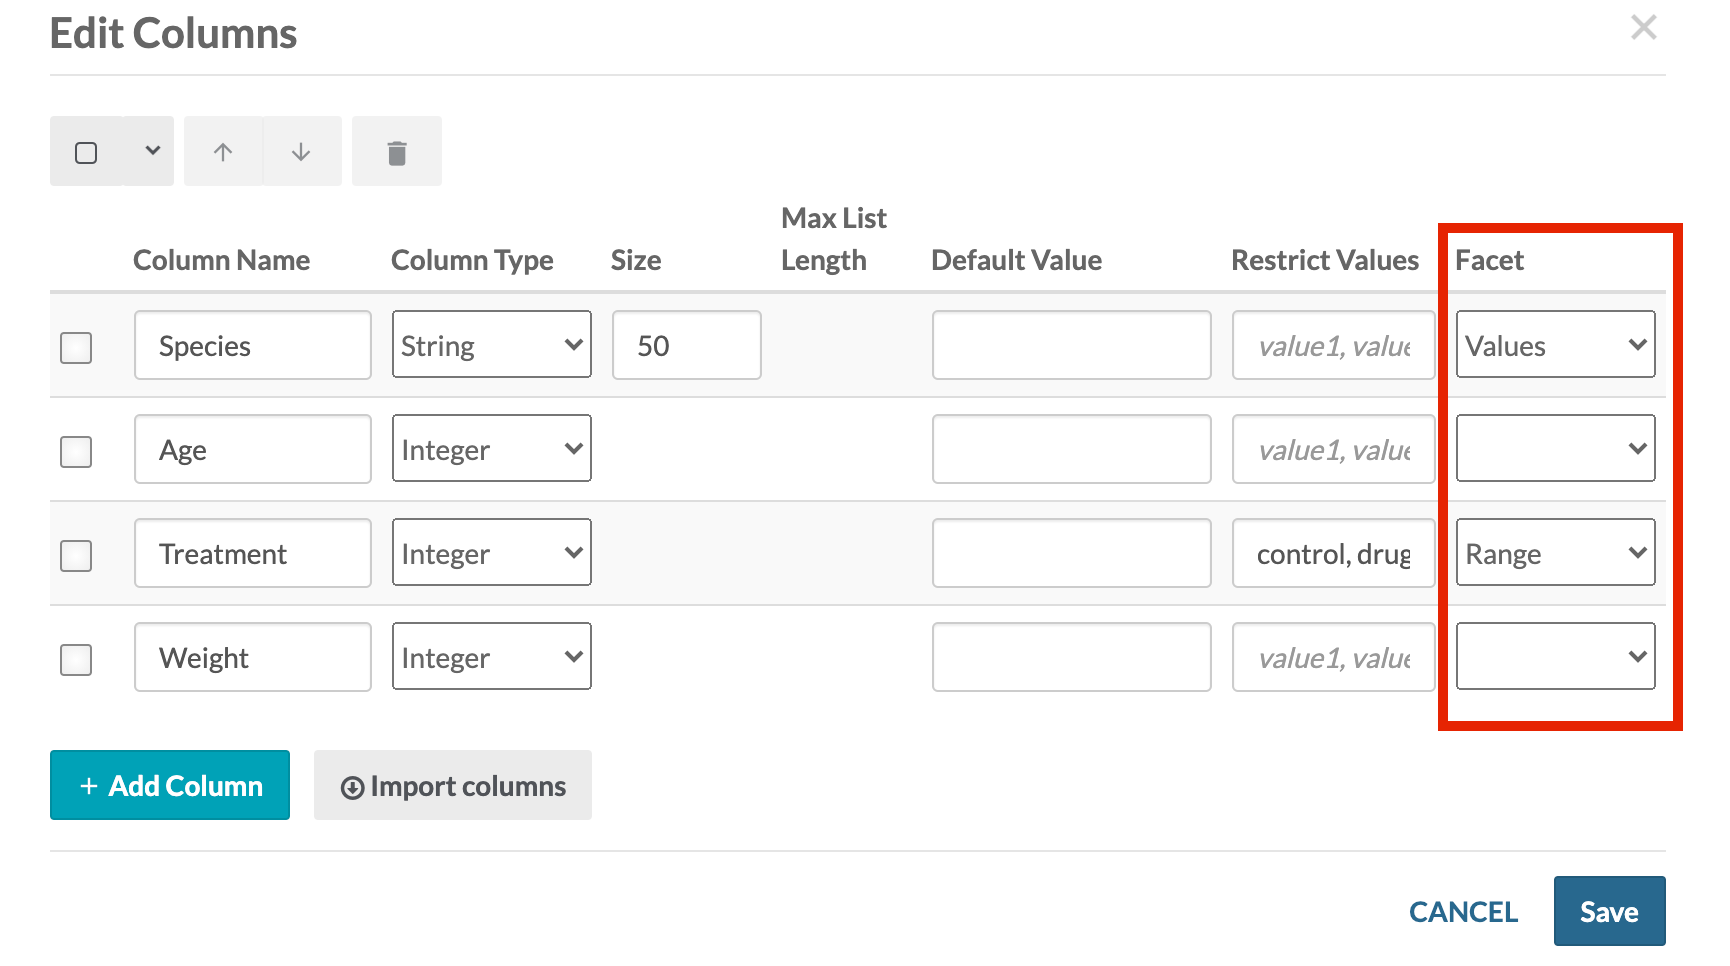Click the Add Column button
Image resolution: width=1730 pixels, height=966 pixels.
point(169,786)
